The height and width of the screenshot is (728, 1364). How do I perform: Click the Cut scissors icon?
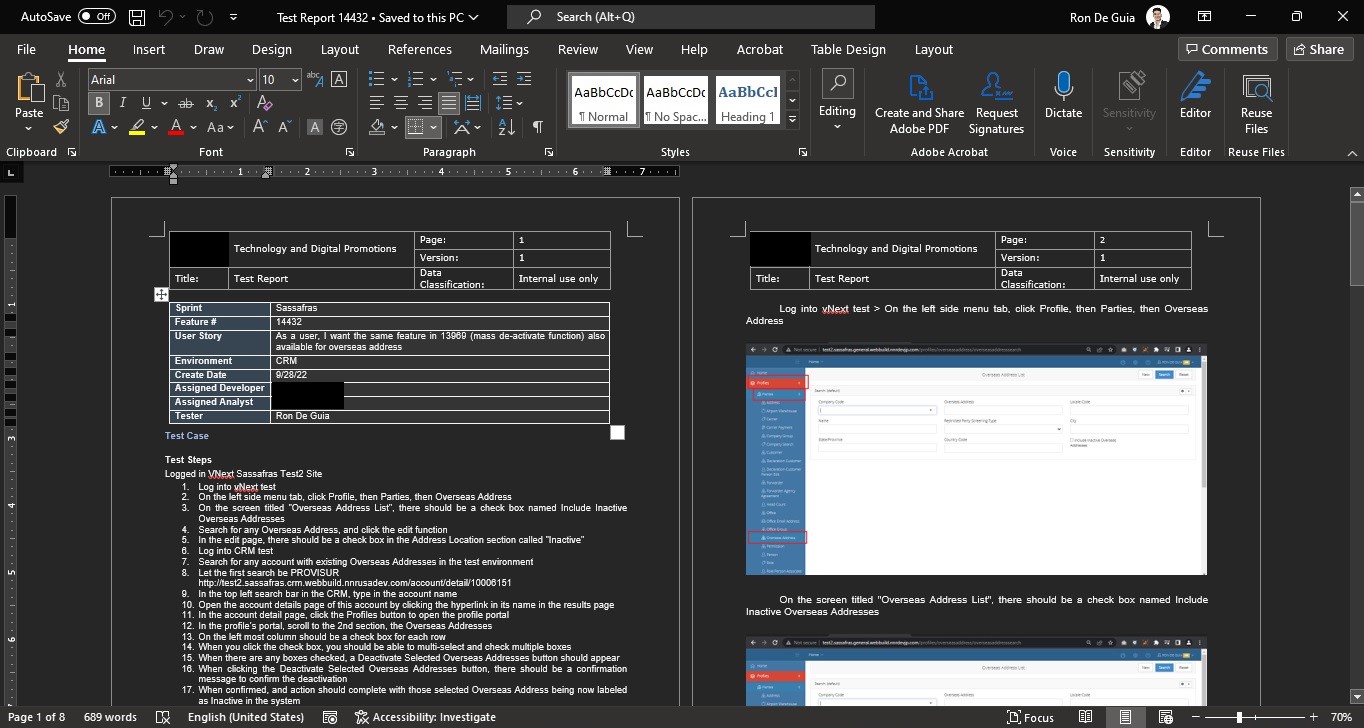point(61,80)
